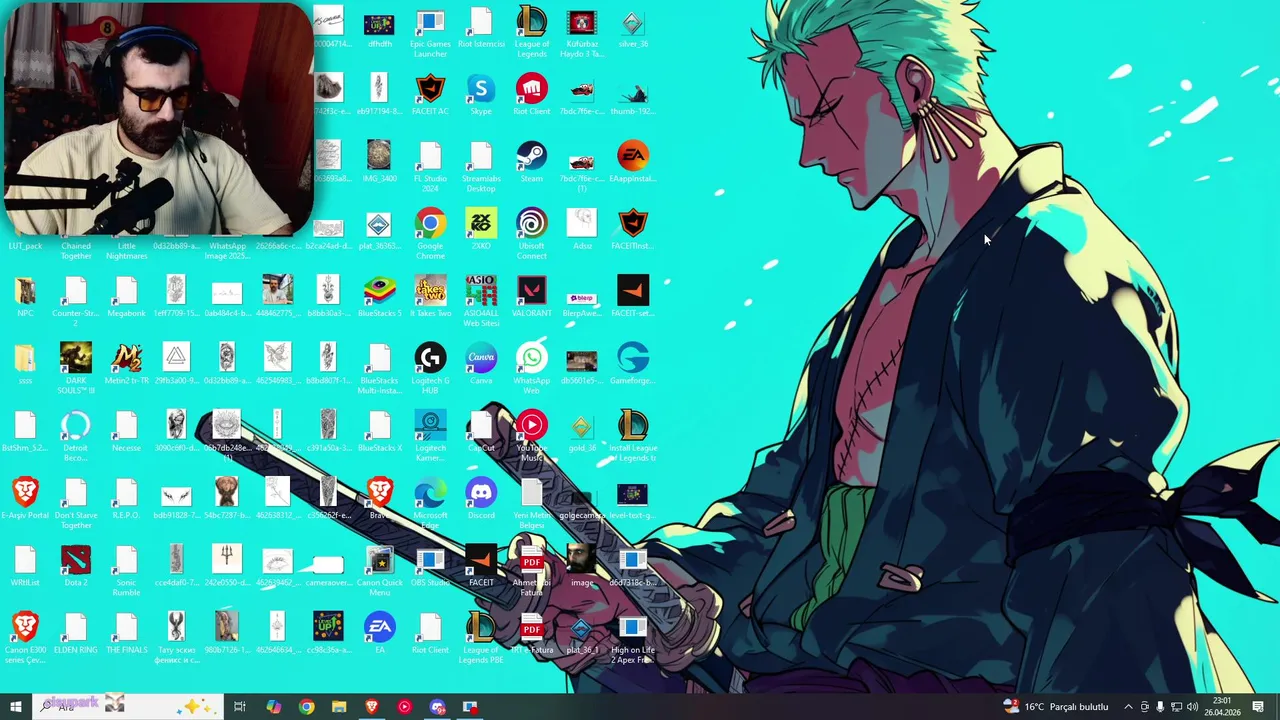Open the High on Life 2 Apex Free shortcut
The image size is (1280, 720).
tap(632, 636)
